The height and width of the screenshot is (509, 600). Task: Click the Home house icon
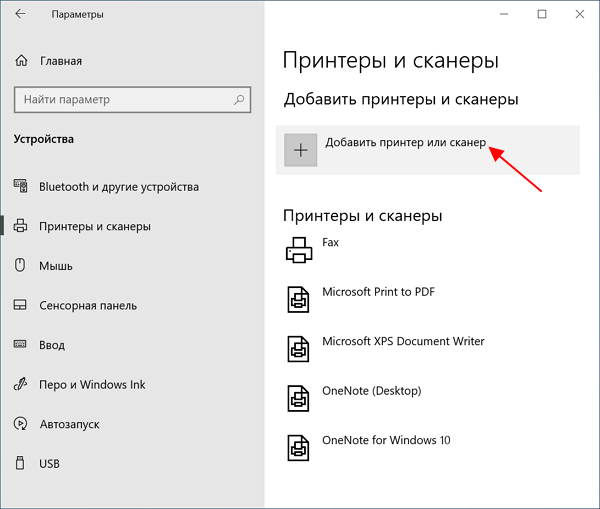(21, 60)
